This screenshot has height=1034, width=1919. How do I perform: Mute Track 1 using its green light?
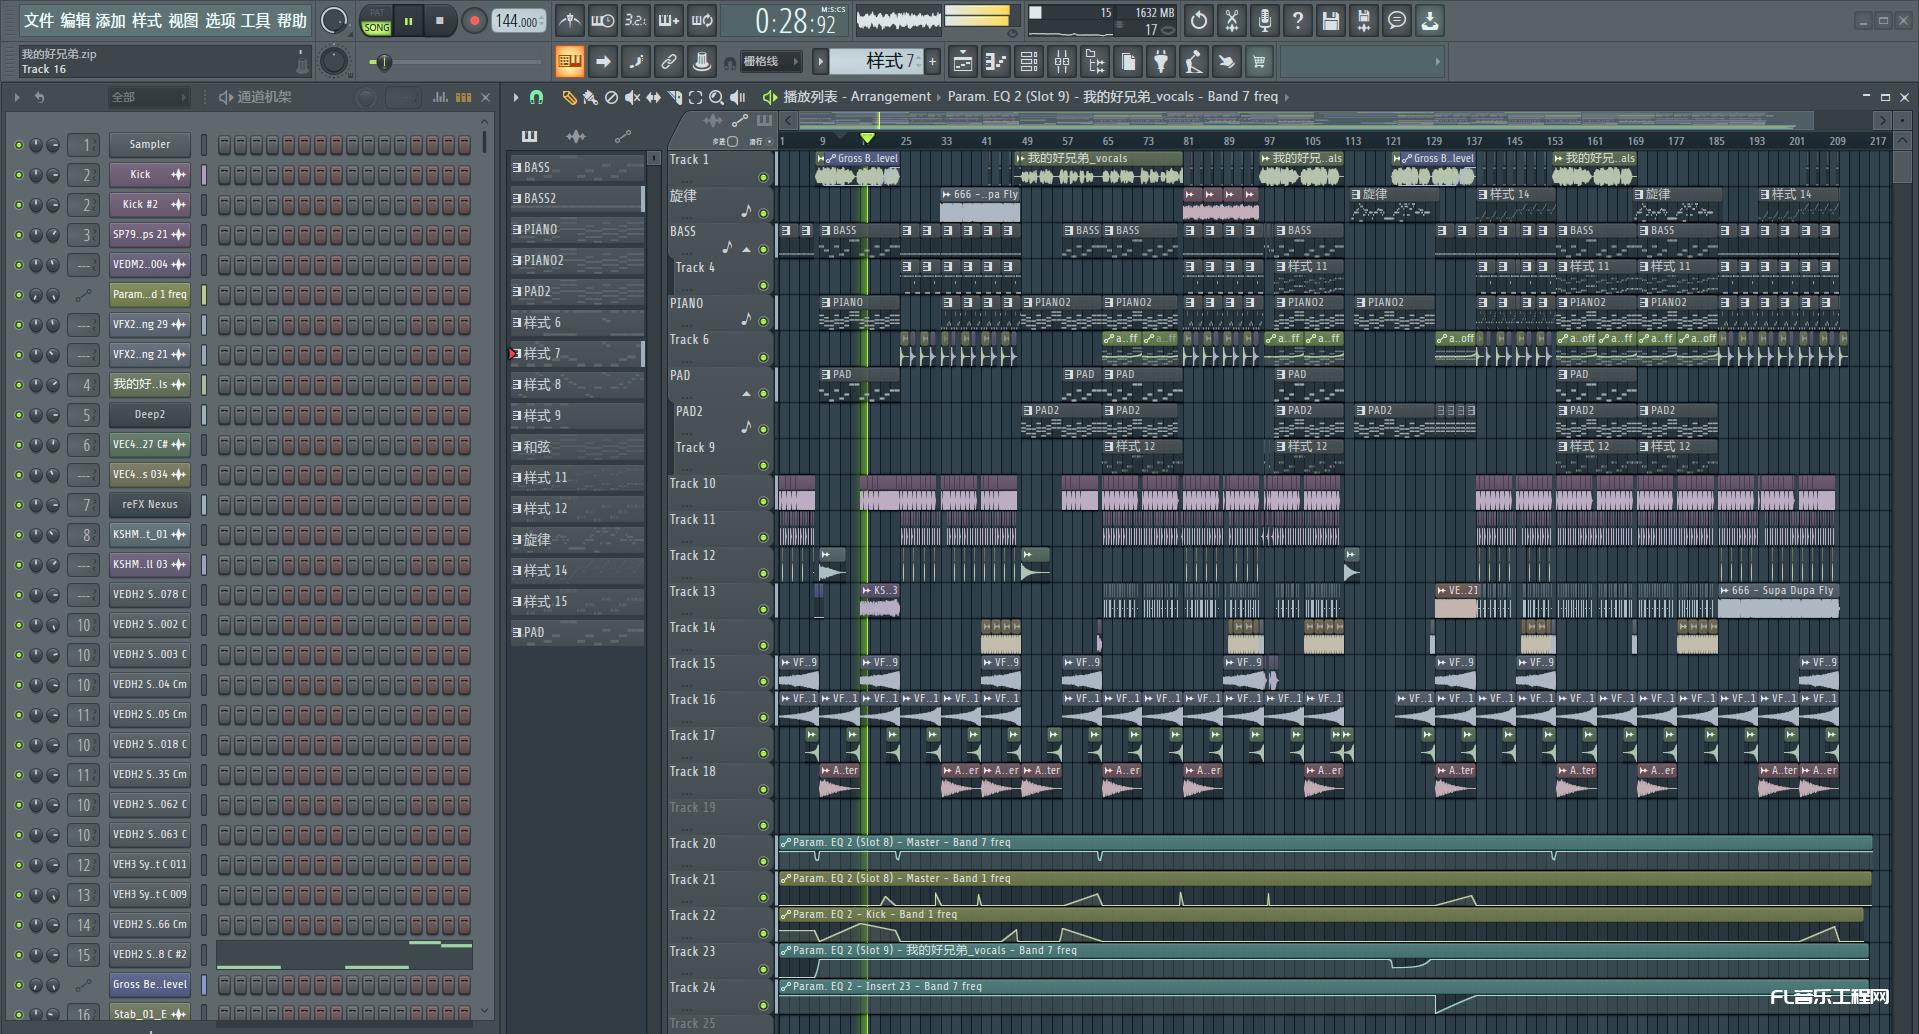click(x=763, y=177)
